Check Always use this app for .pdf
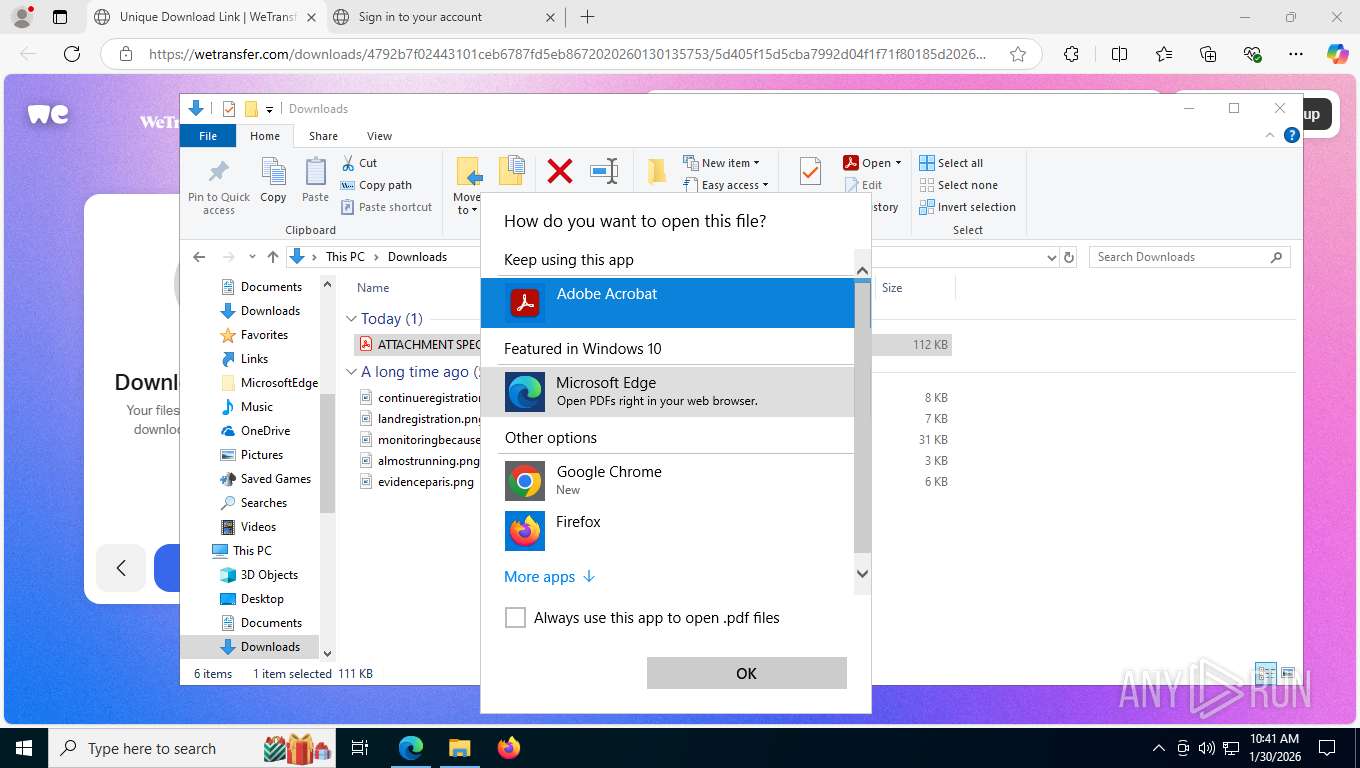Viewport: 1360px width, 768px height. [x=515, y=618]
